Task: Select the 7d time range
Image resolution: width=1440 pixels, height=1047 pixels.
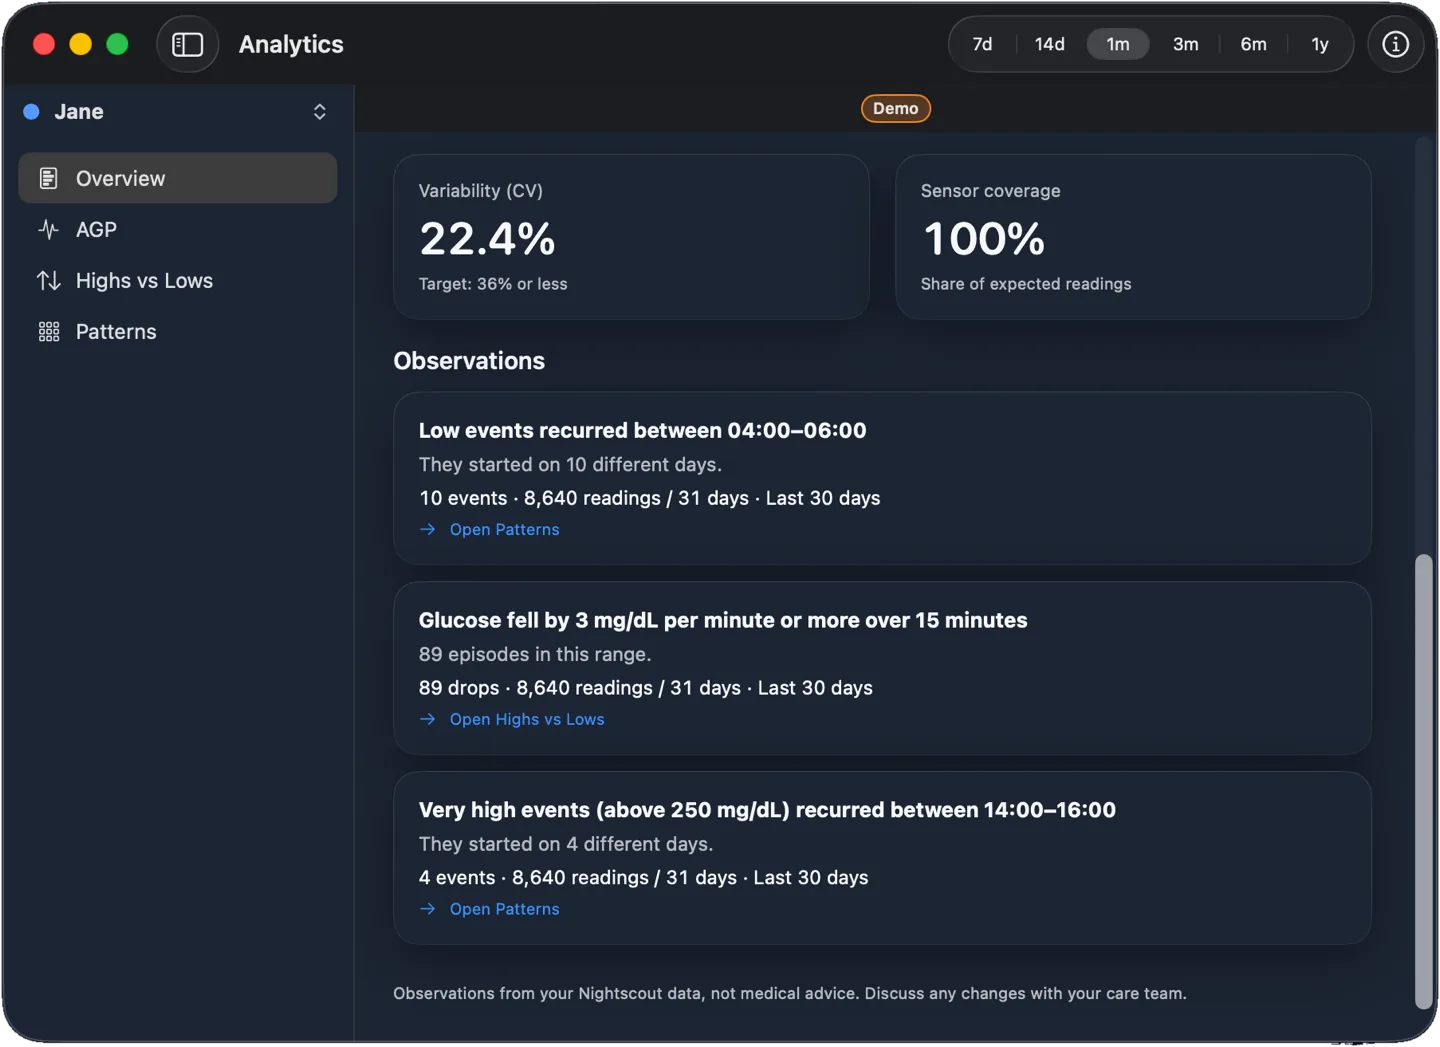Action: click(983, 44)
